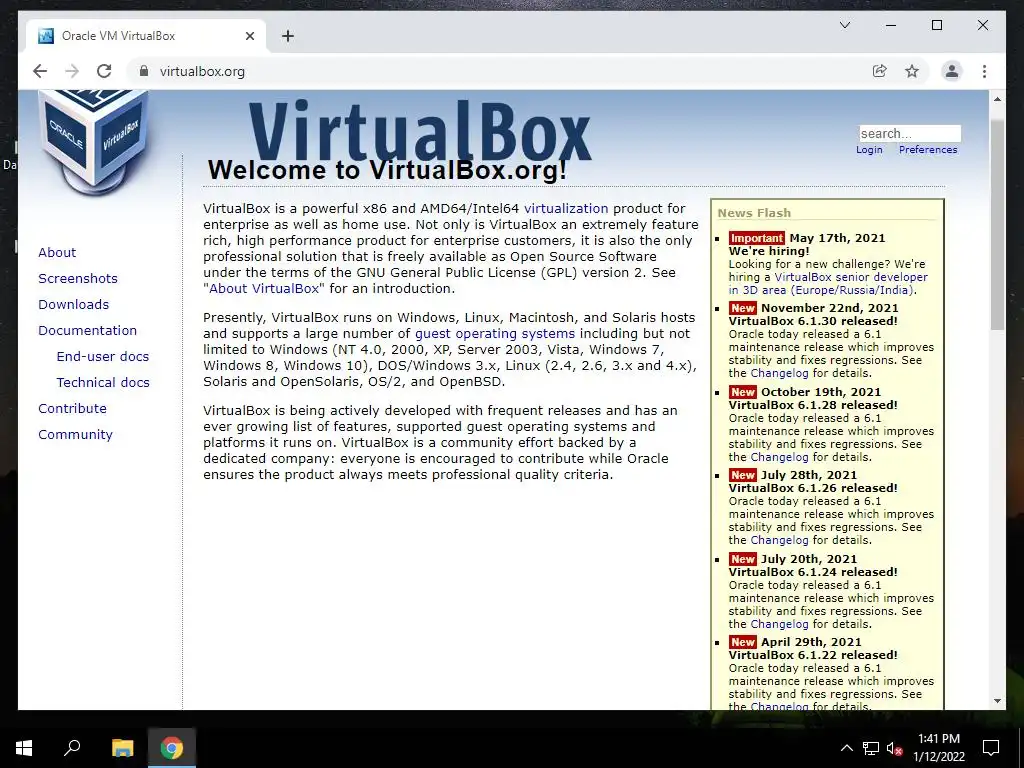
Task: Click the address bar showing virtualbox.org
Action: click(202, 71)
